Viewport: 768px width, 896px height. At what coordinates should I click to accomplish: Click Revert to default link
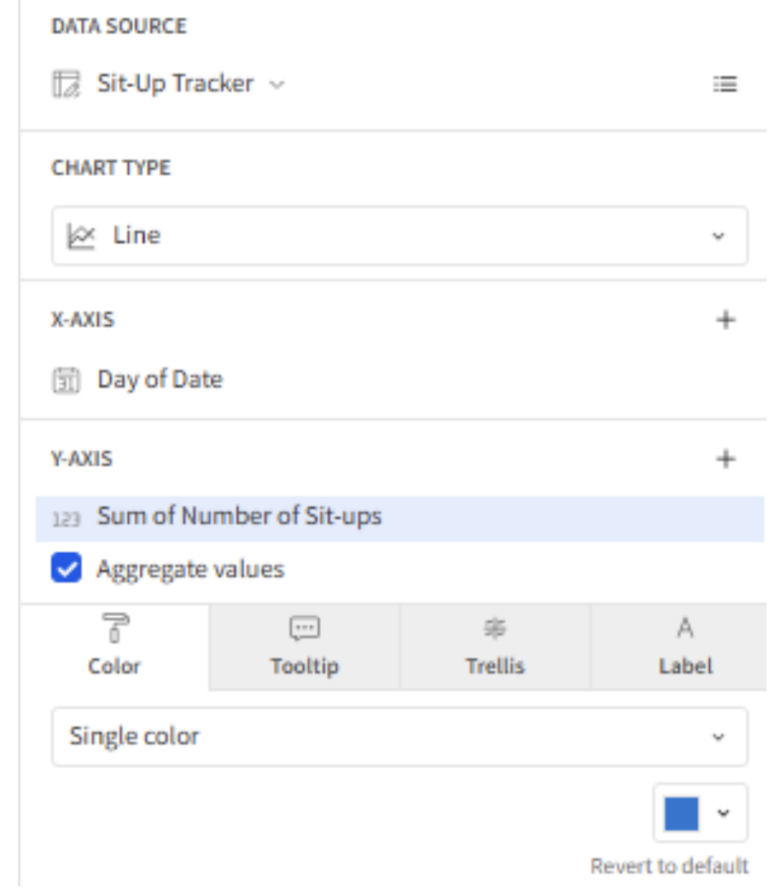pos(669,866)
